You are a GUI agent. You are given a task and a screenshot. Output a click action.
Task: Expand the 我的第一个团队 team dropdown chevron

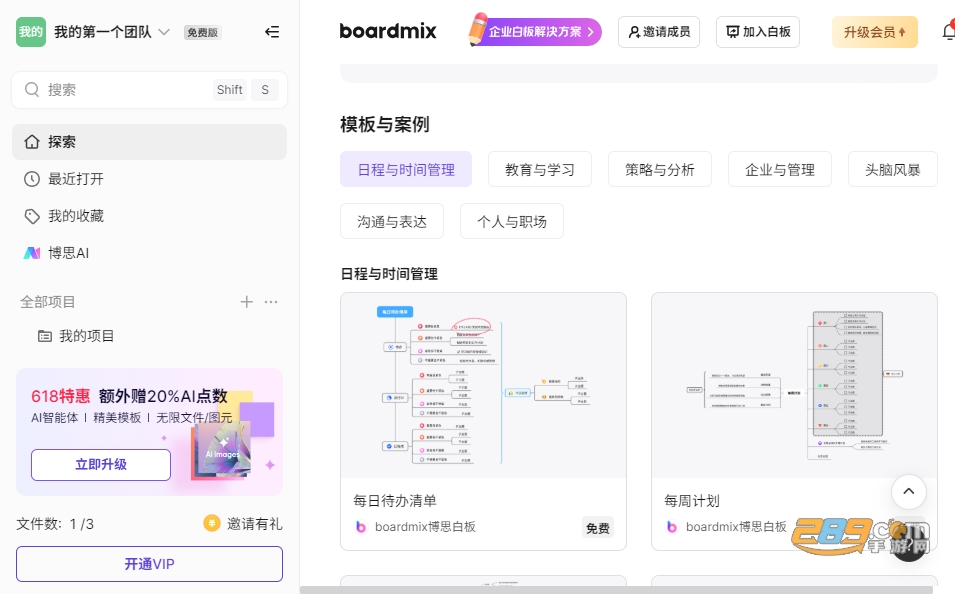(164, 32)
